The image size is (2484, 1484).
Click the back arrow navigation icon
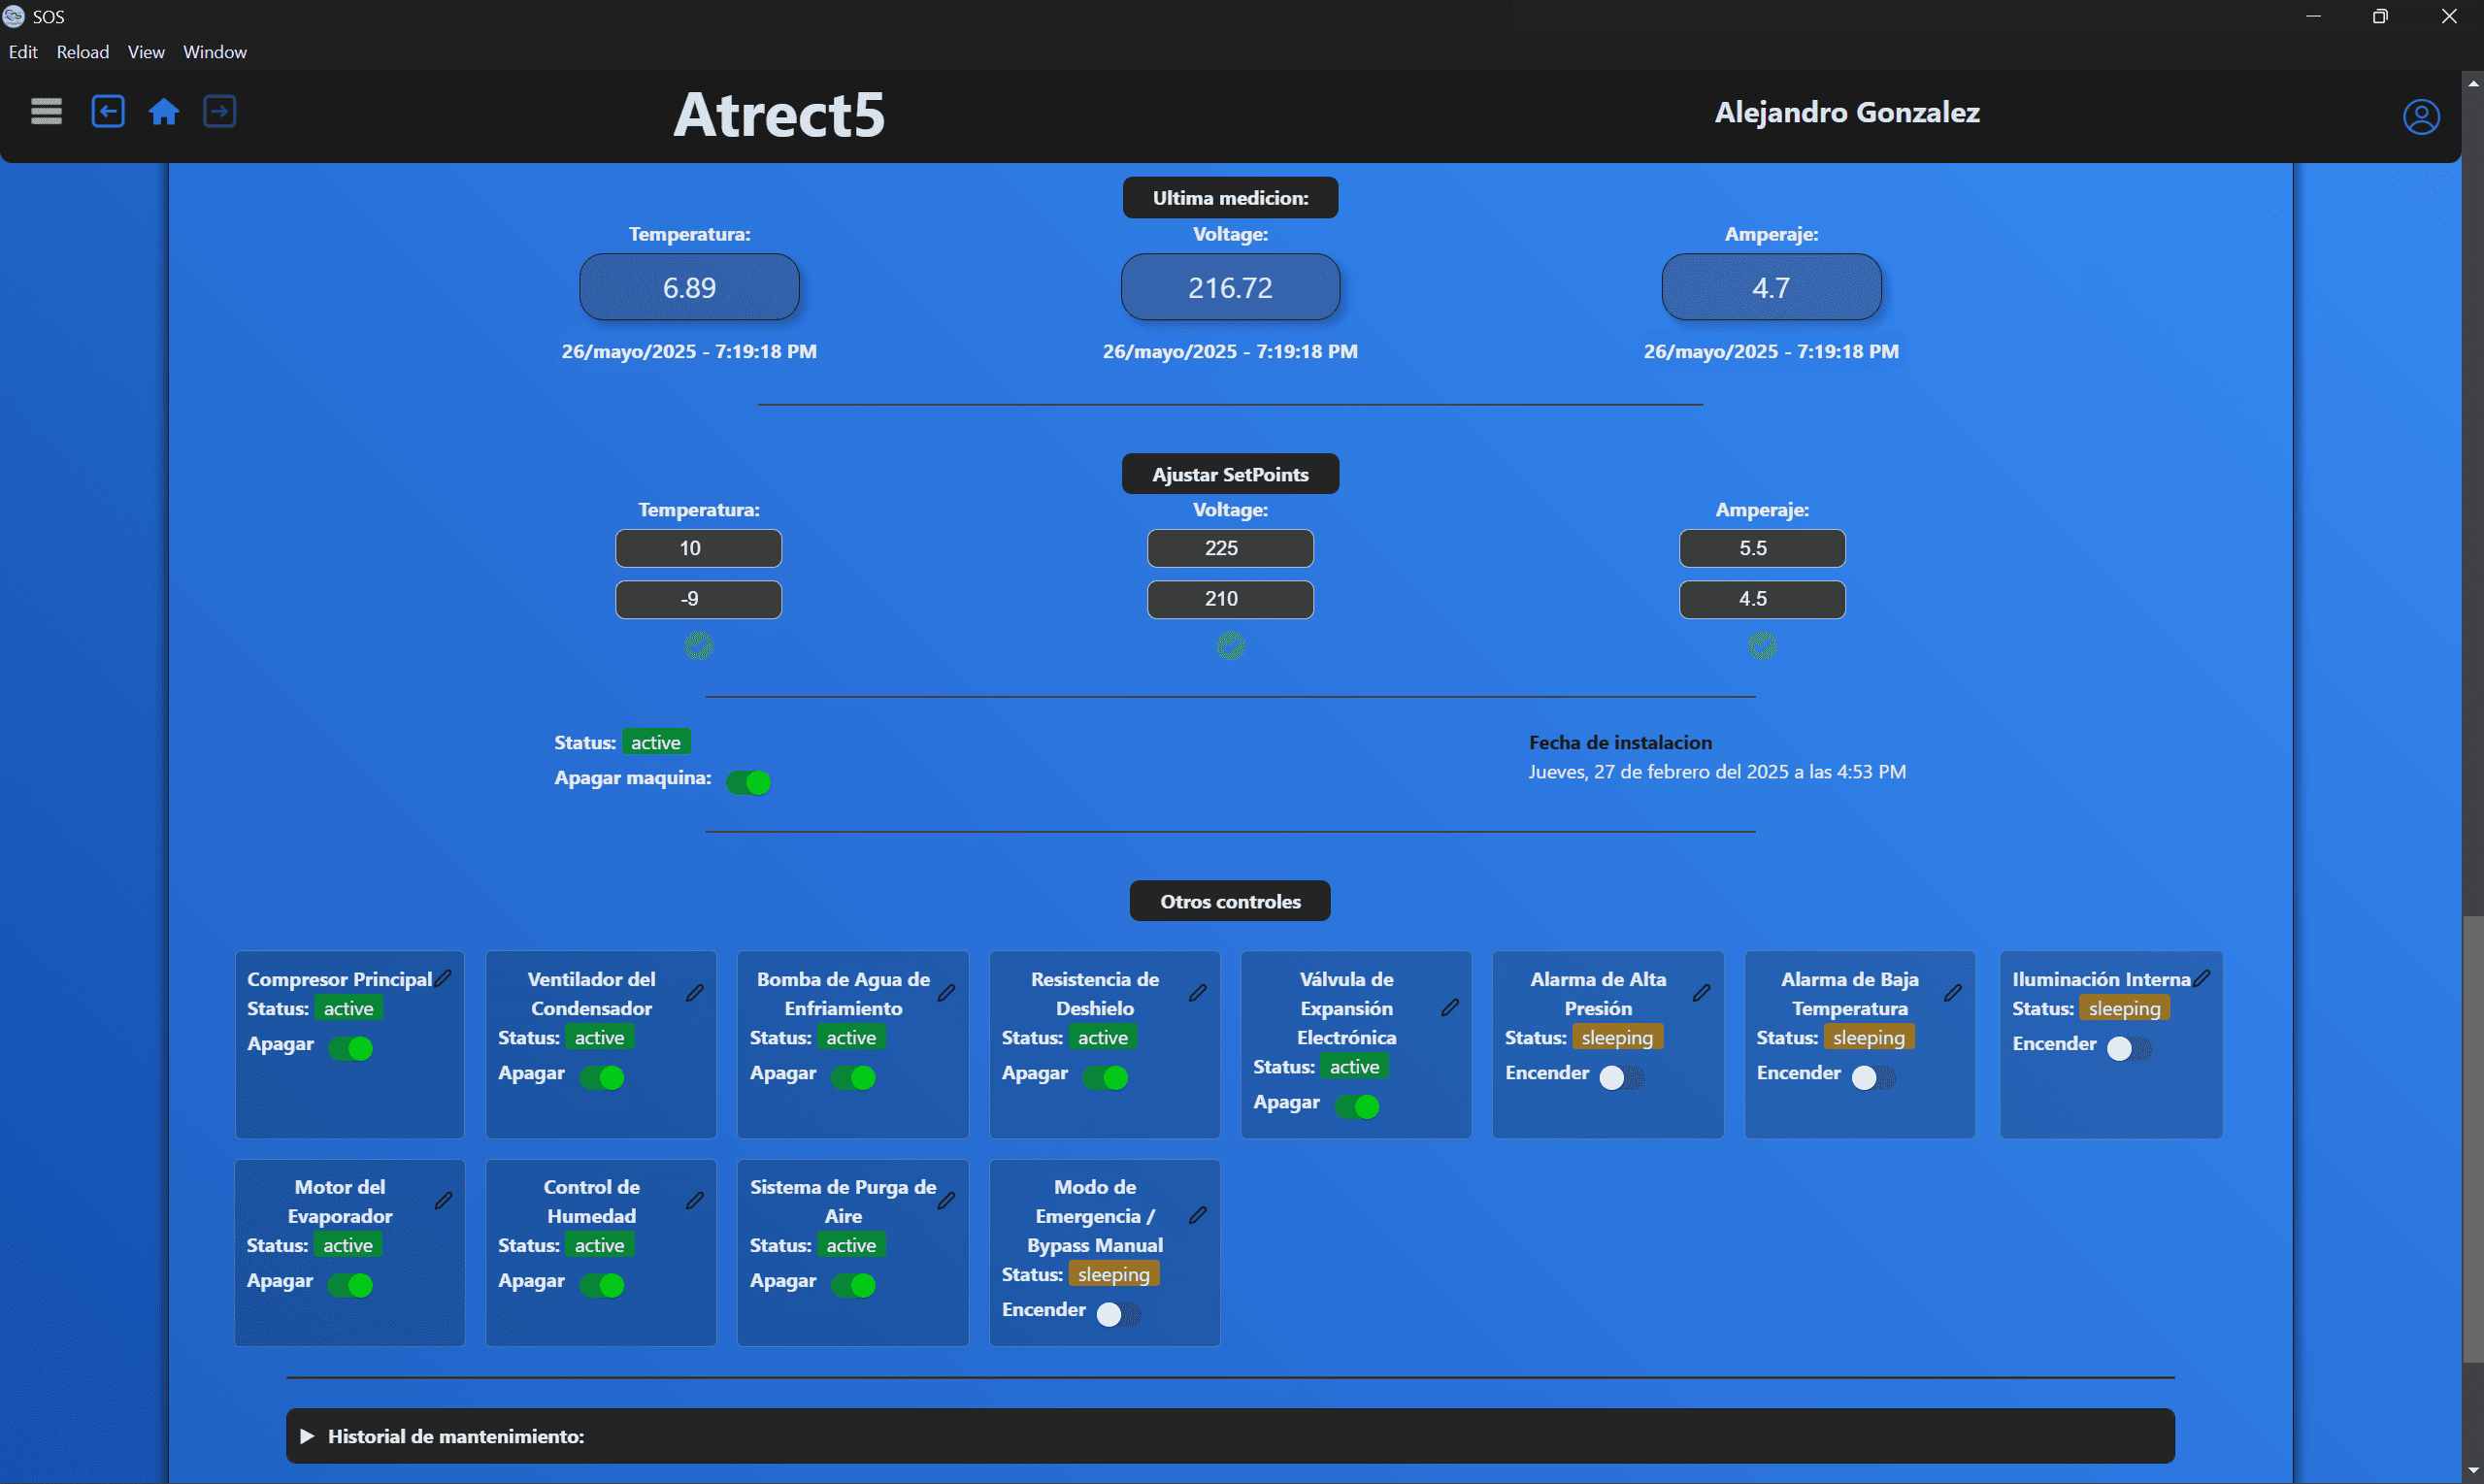[108, 111]
